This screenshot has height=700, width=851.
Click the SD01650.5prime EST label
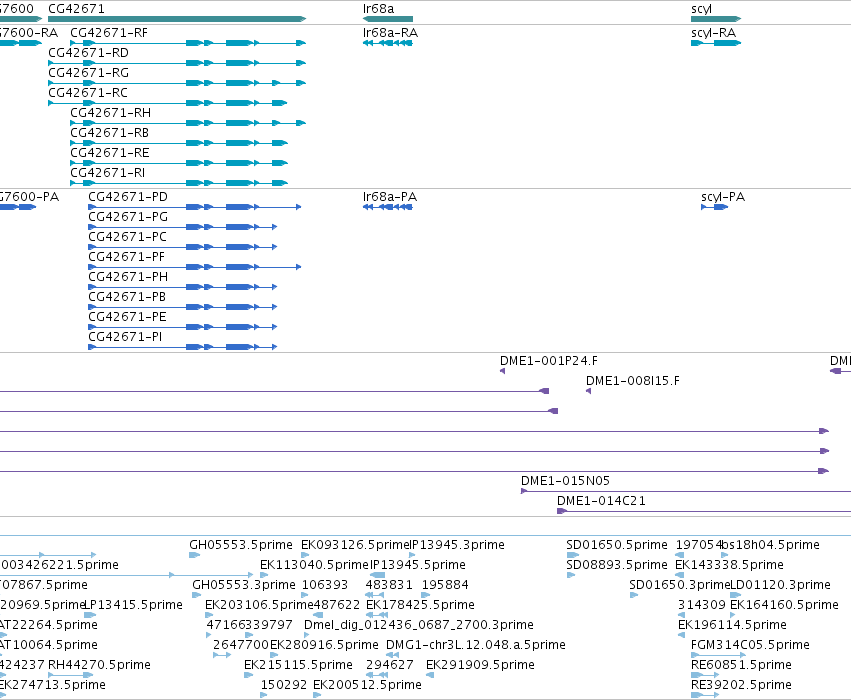pyautogui.click(x=617, y=545)
